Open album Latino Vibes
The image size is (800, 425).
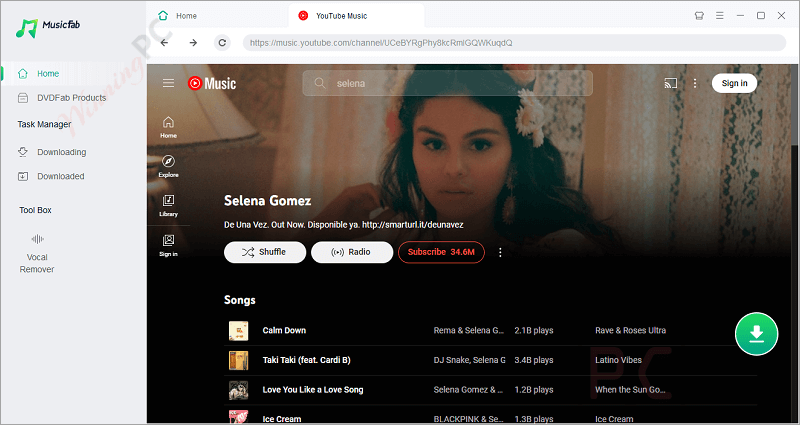coord(618,360)
